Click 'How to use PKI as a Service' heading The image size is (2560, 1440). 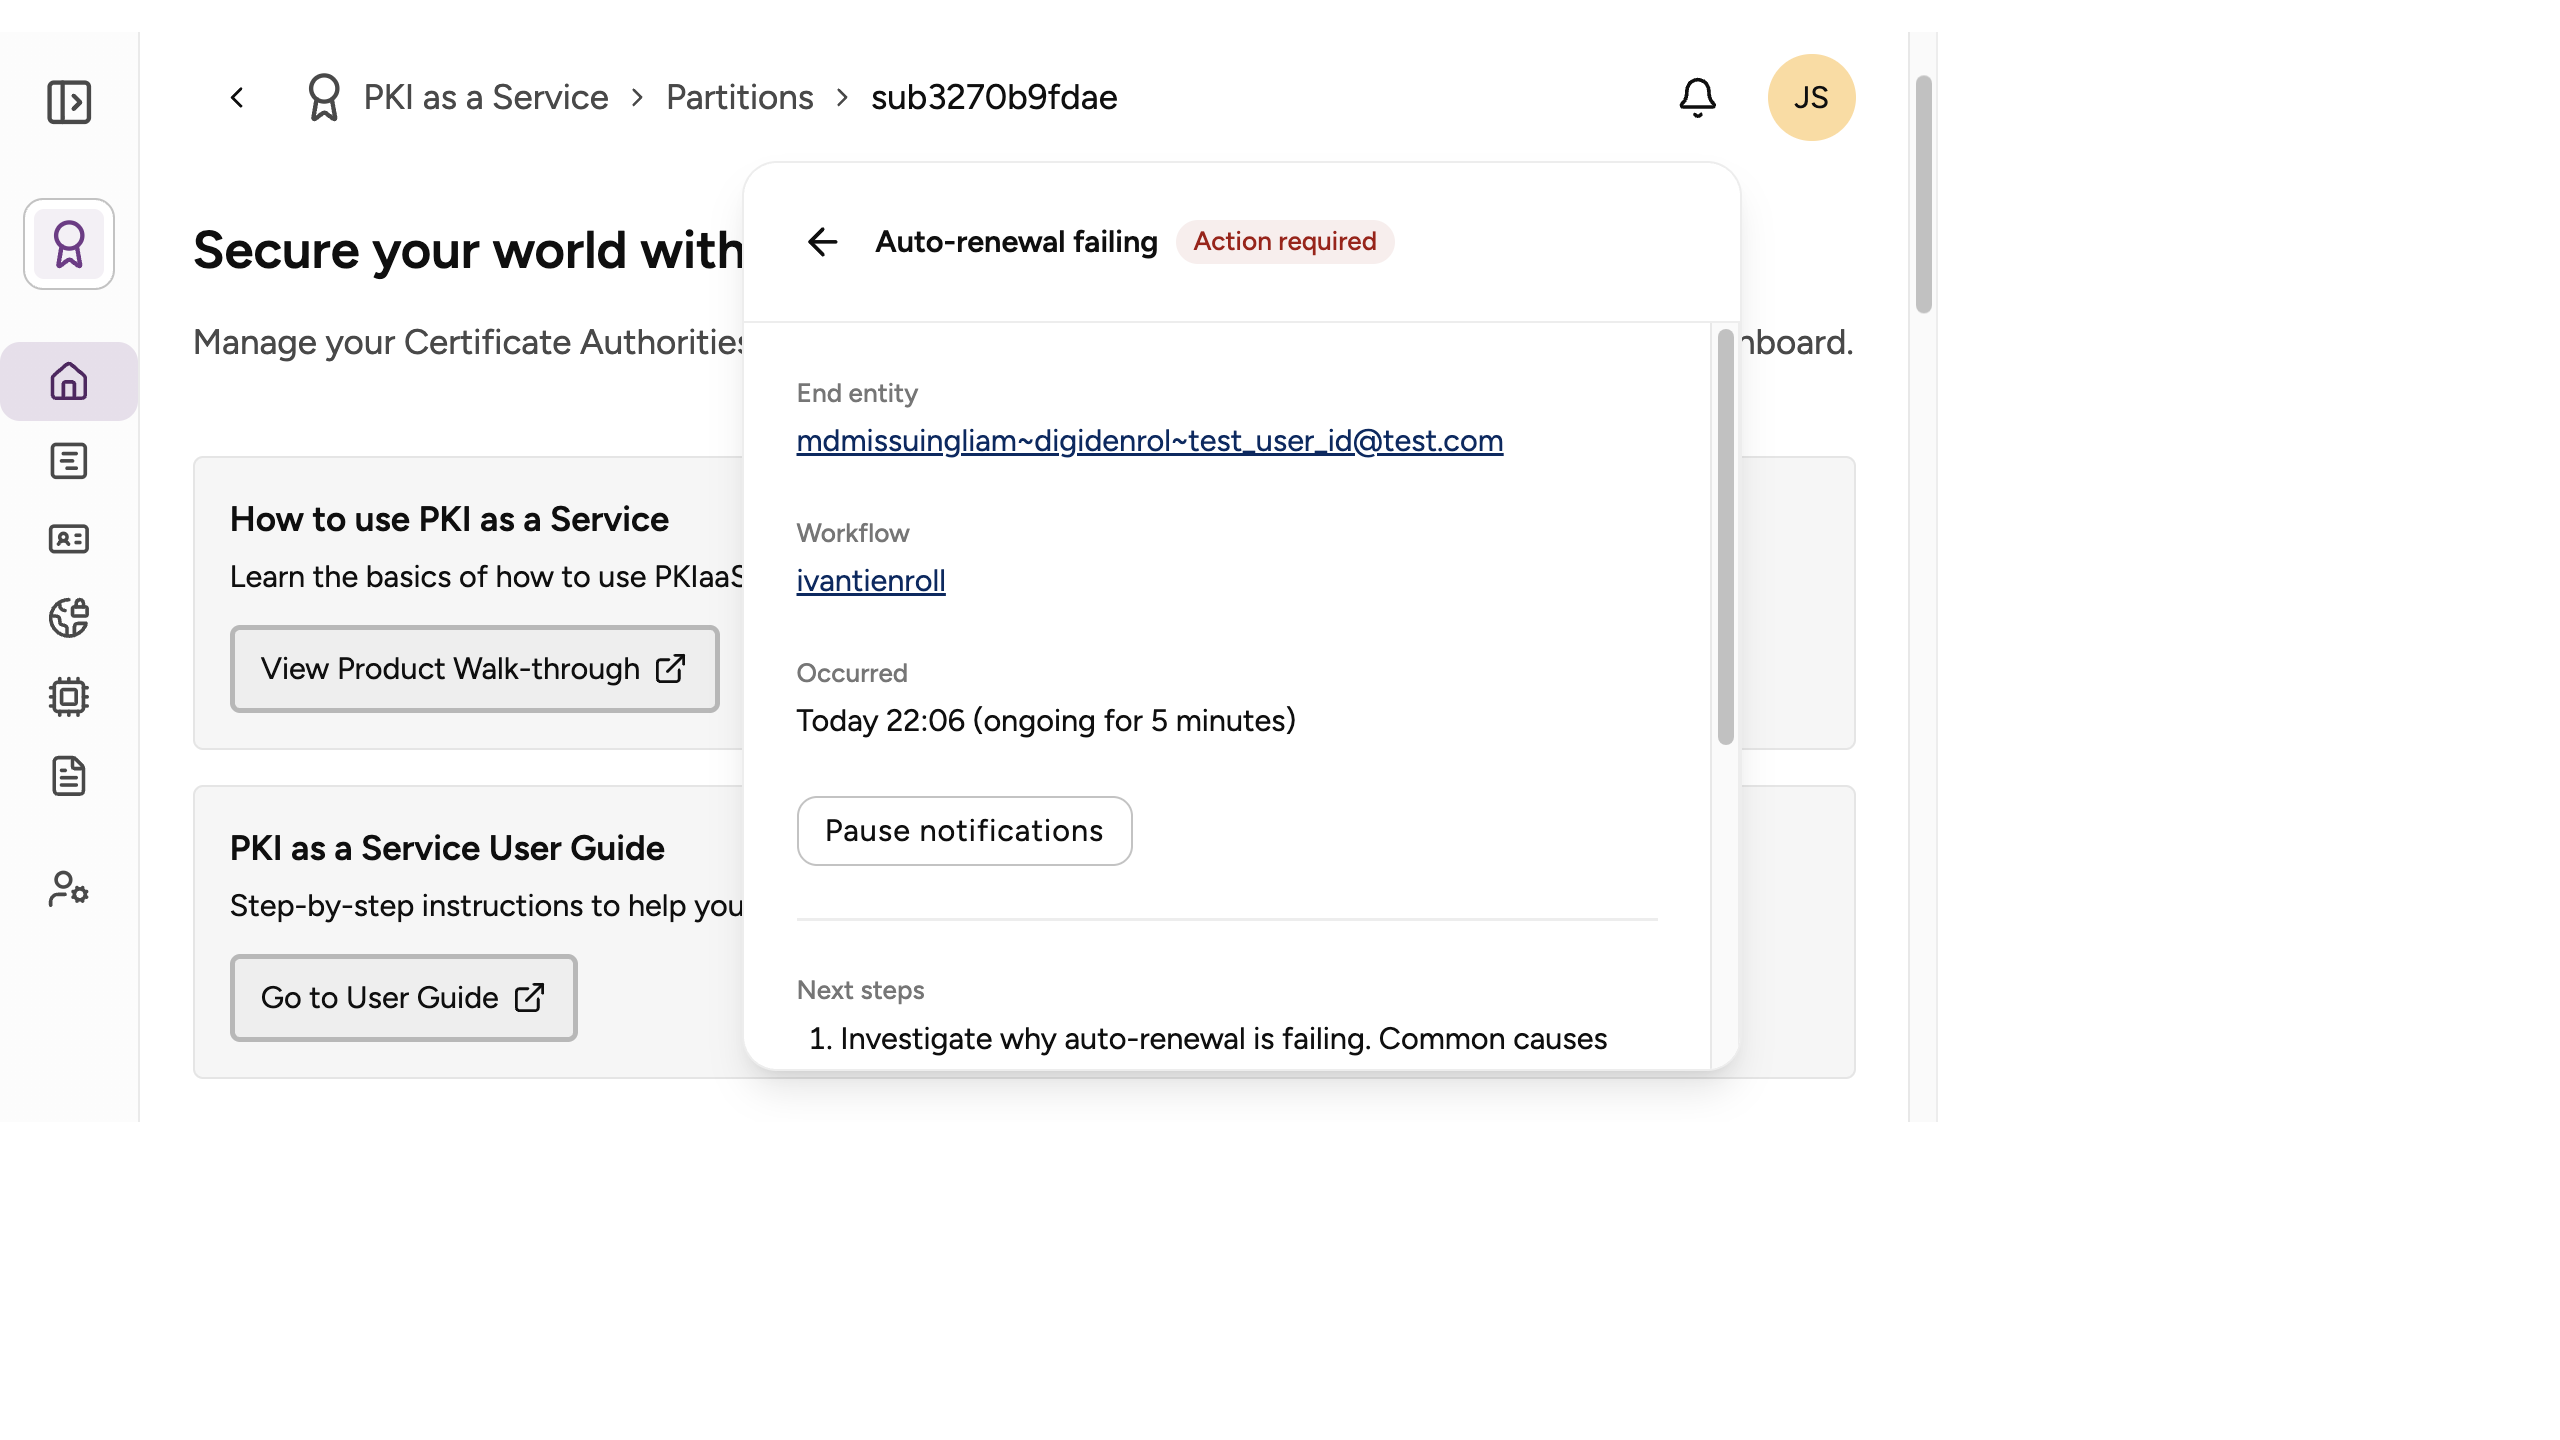[449, 520]
